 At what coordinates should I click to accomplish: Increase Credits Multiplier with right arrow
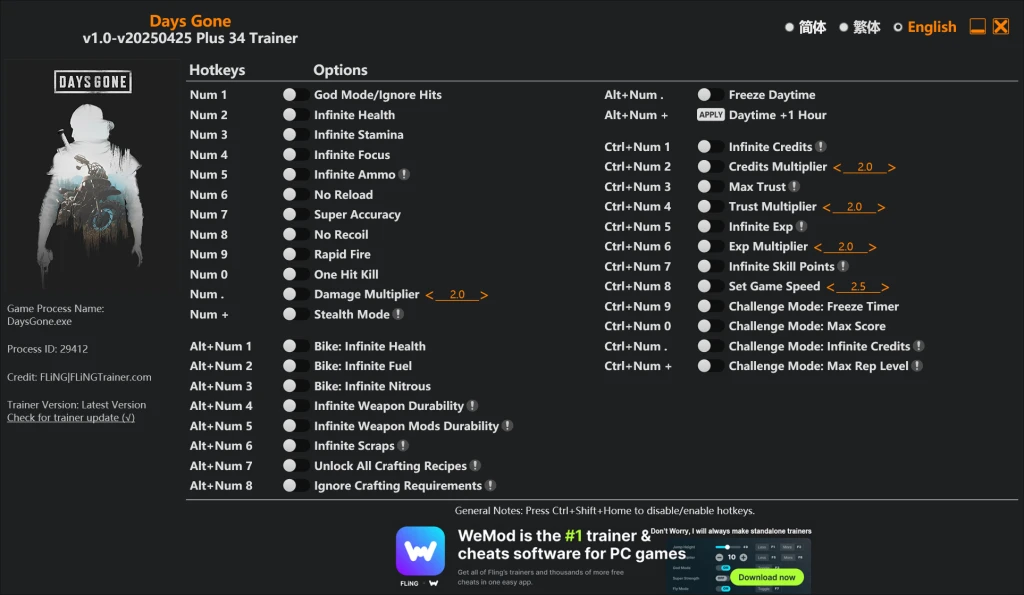tap(891, 168)
